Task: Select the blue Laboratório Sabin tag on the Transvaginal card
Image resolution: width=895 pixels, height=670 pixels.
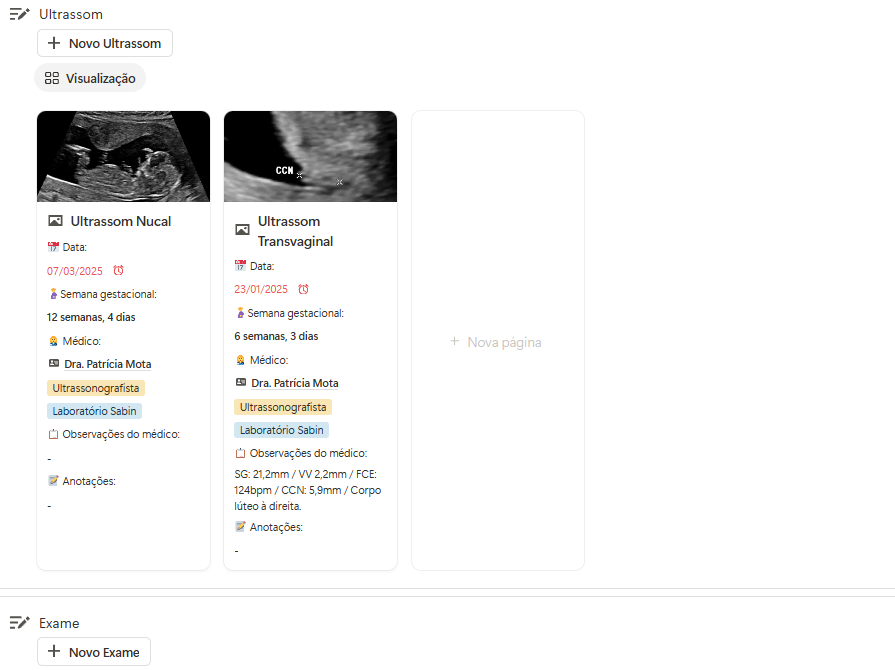Action: click(281, 430)
